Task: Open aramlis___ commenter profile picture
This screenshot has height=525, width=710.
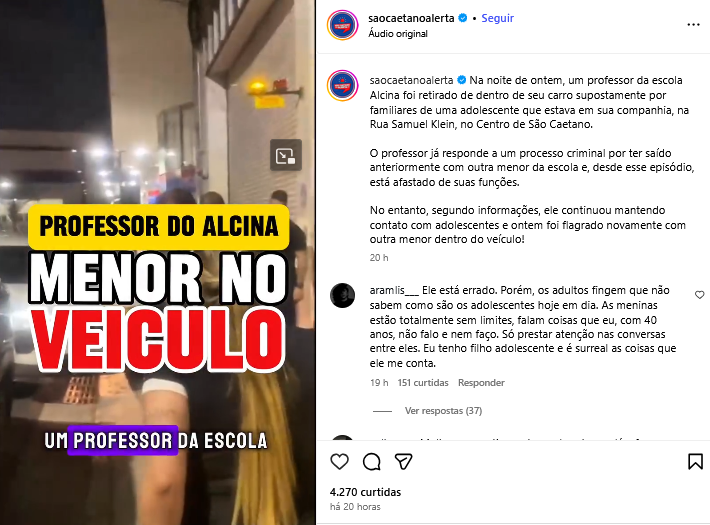Action: pos(342,295)
